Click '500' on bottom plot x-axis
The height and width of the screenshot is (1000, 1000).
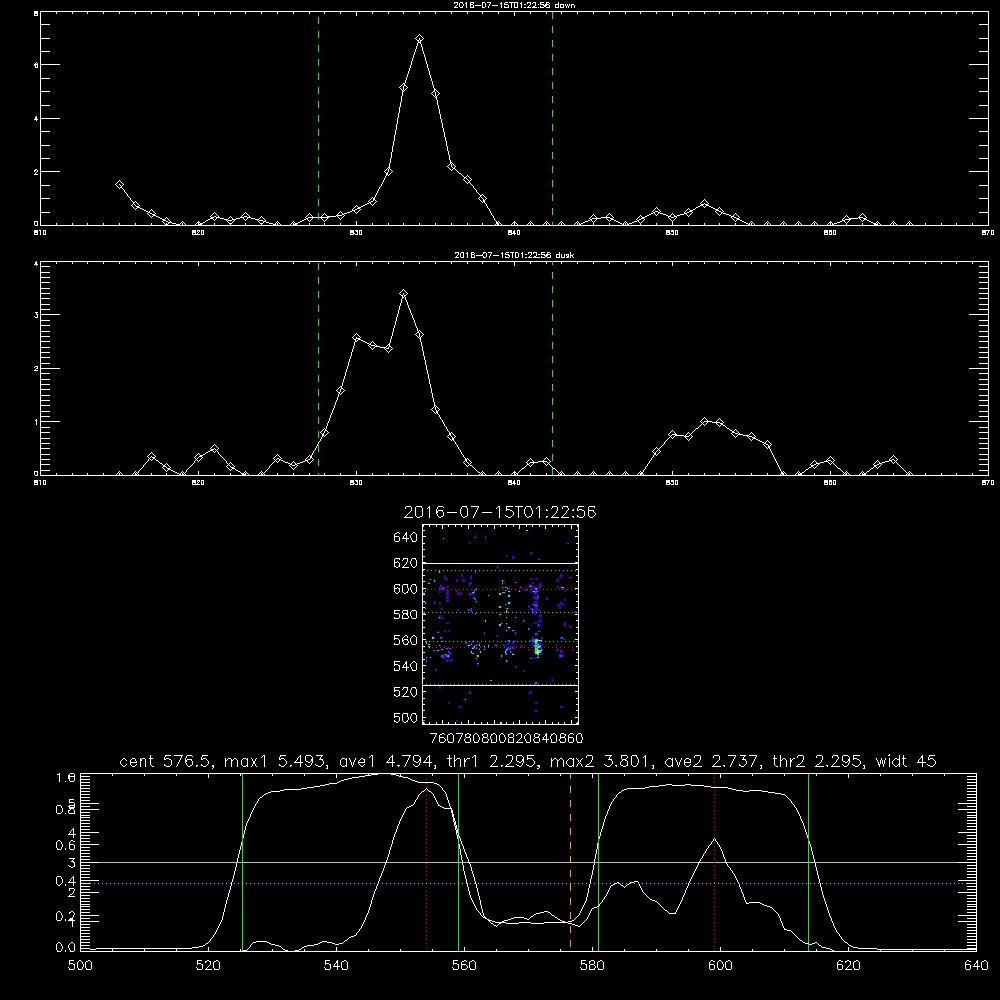pyautogui.click(x=80, y=966)
